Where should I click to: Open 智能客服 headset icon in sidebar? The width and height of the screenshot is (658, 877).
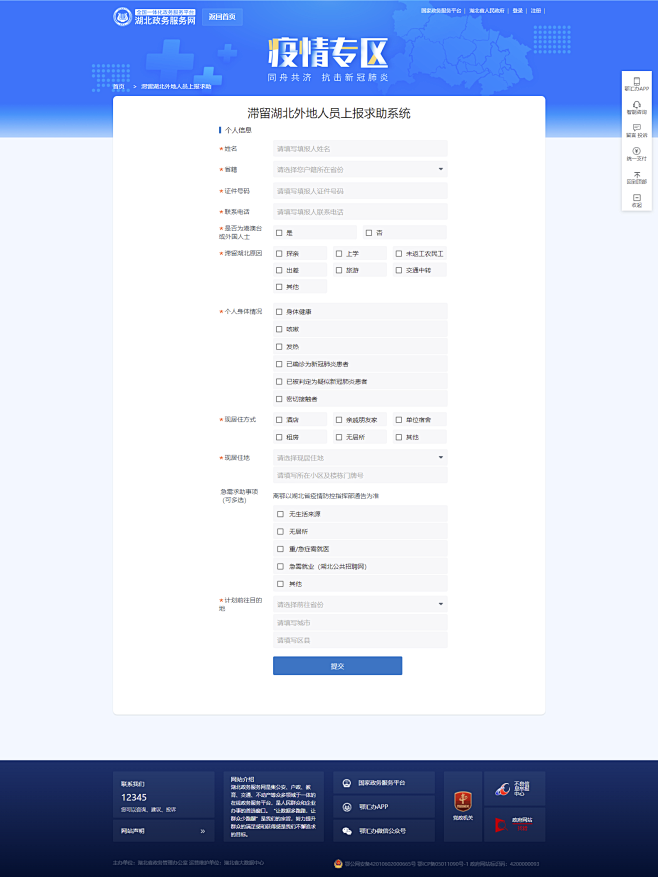tap(636, 103)
